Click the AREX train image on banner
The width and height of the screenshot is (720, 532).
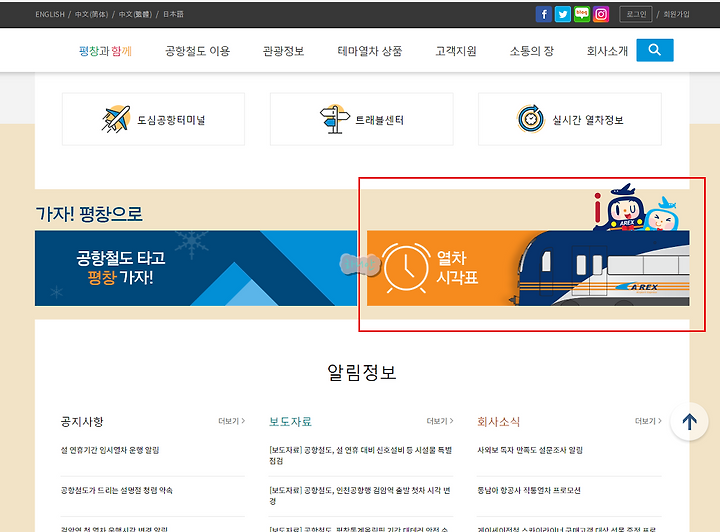click(x=603, y=268)
